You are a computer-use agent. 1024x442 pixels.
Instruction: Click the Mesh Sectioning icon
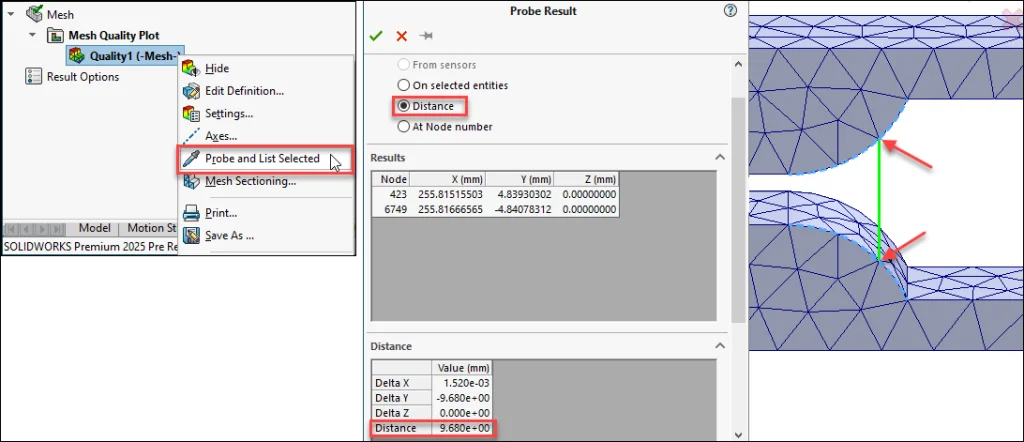(x=191, y=181)
